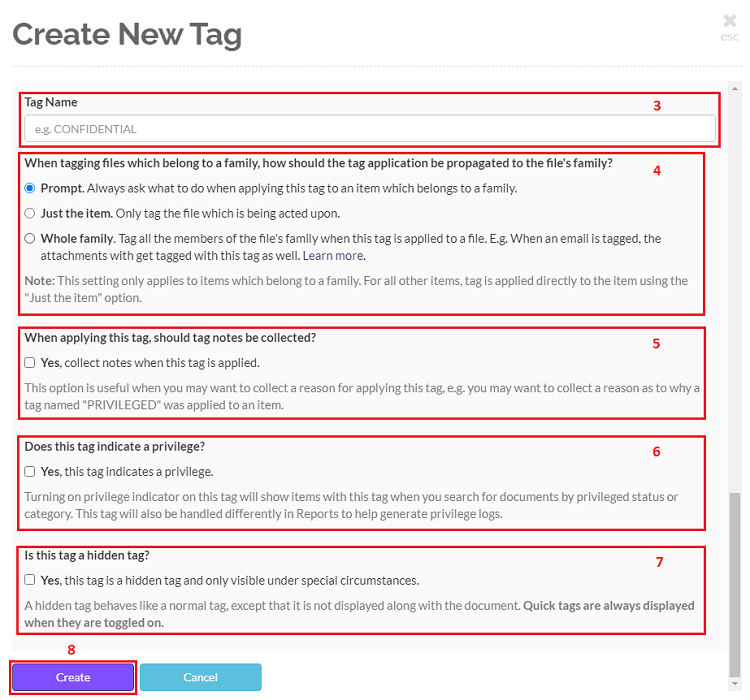Click the 'Yes, this tag indicates a privilege' label
The height and width of the screenshot is (700, 750).
[127, 472]
